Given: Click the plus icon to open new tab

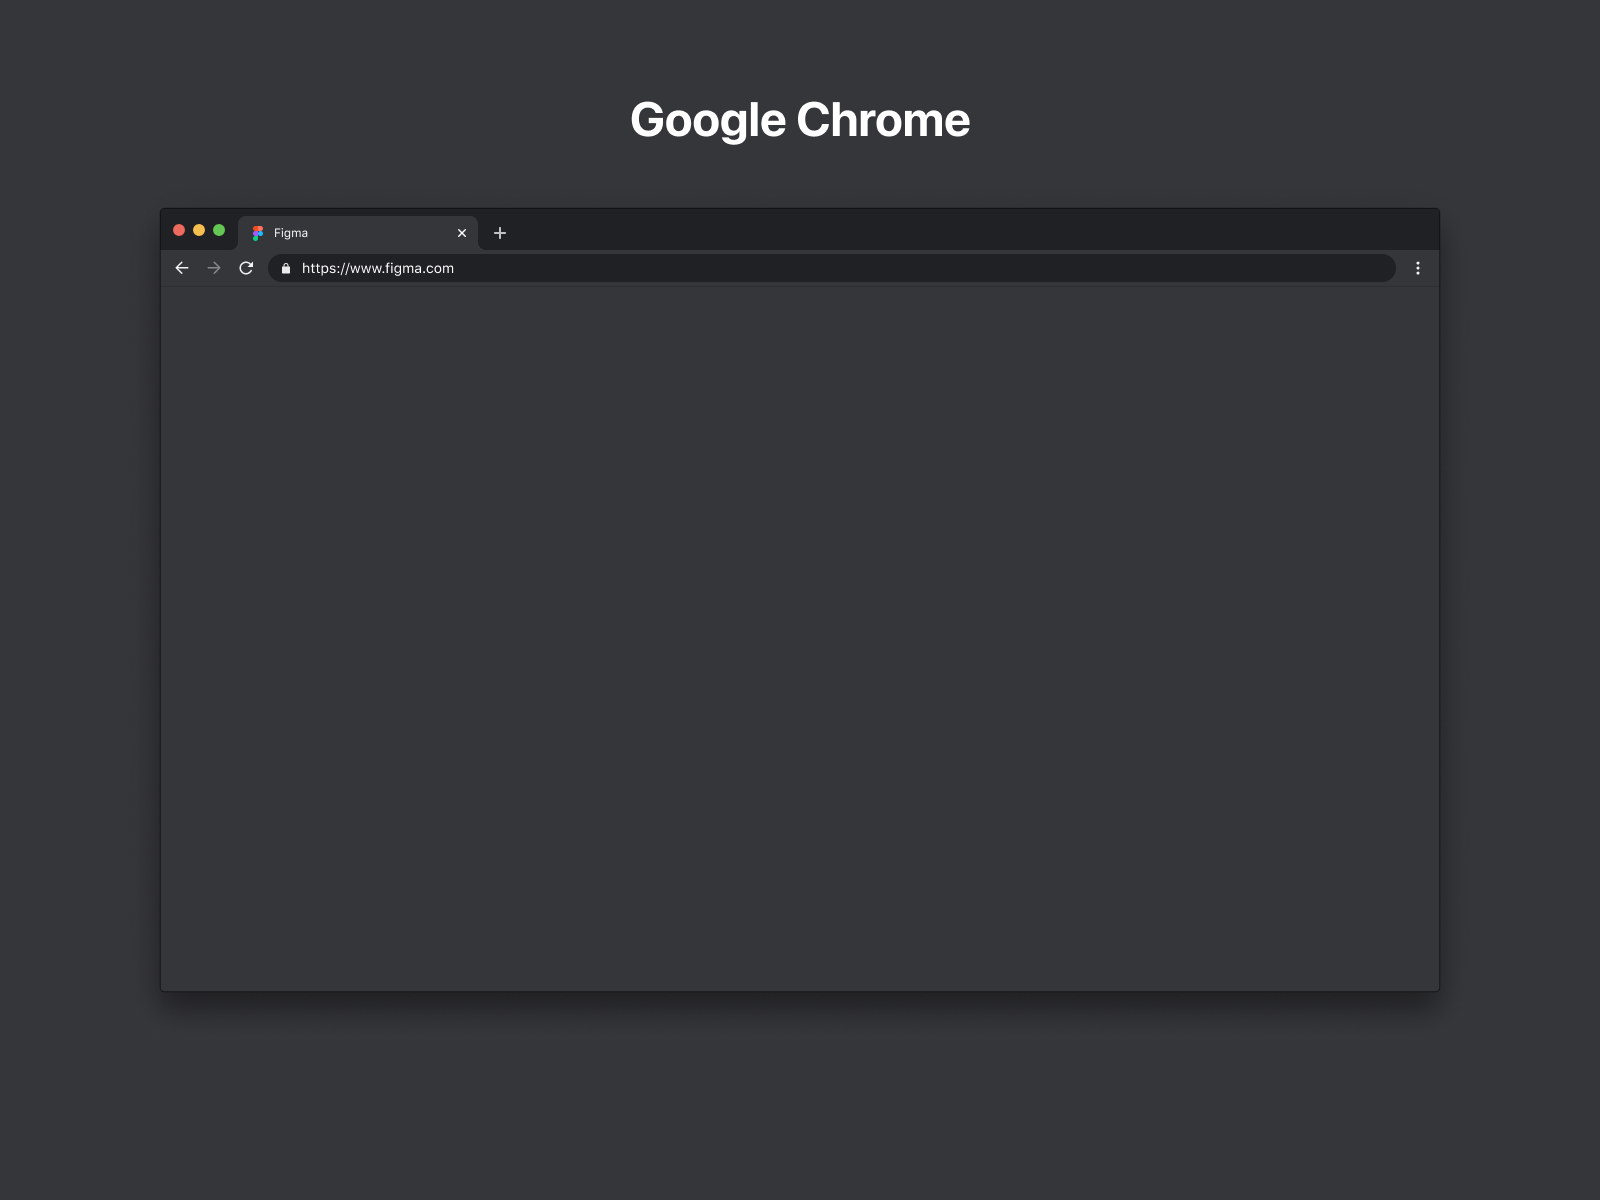Looking at the screenshot, I should click(x=500, y=233).
